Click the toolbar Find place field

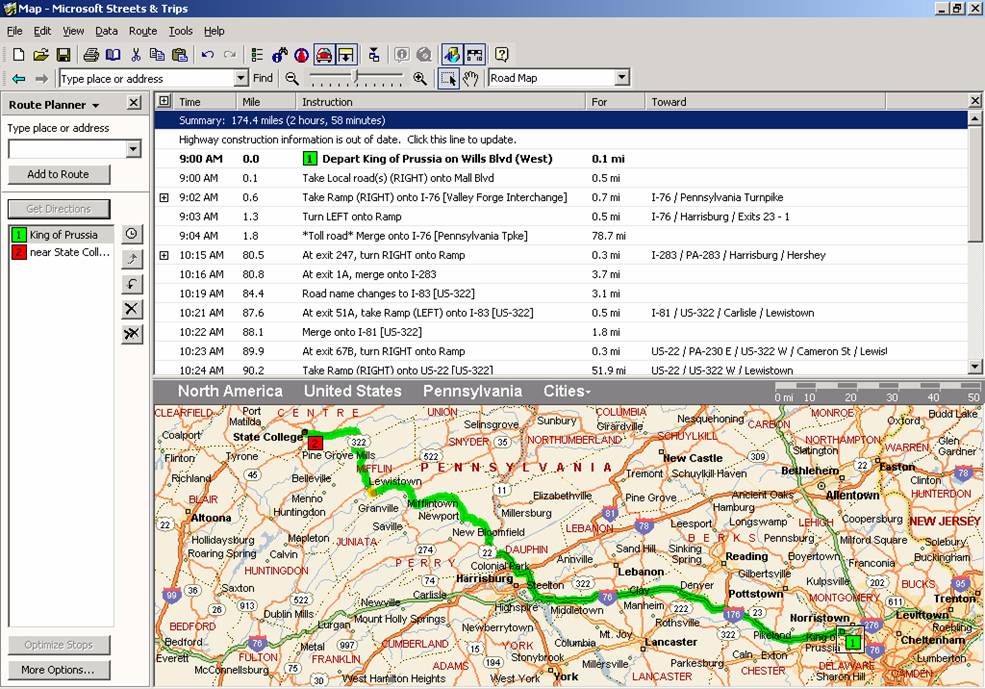[x=146, y=78]
